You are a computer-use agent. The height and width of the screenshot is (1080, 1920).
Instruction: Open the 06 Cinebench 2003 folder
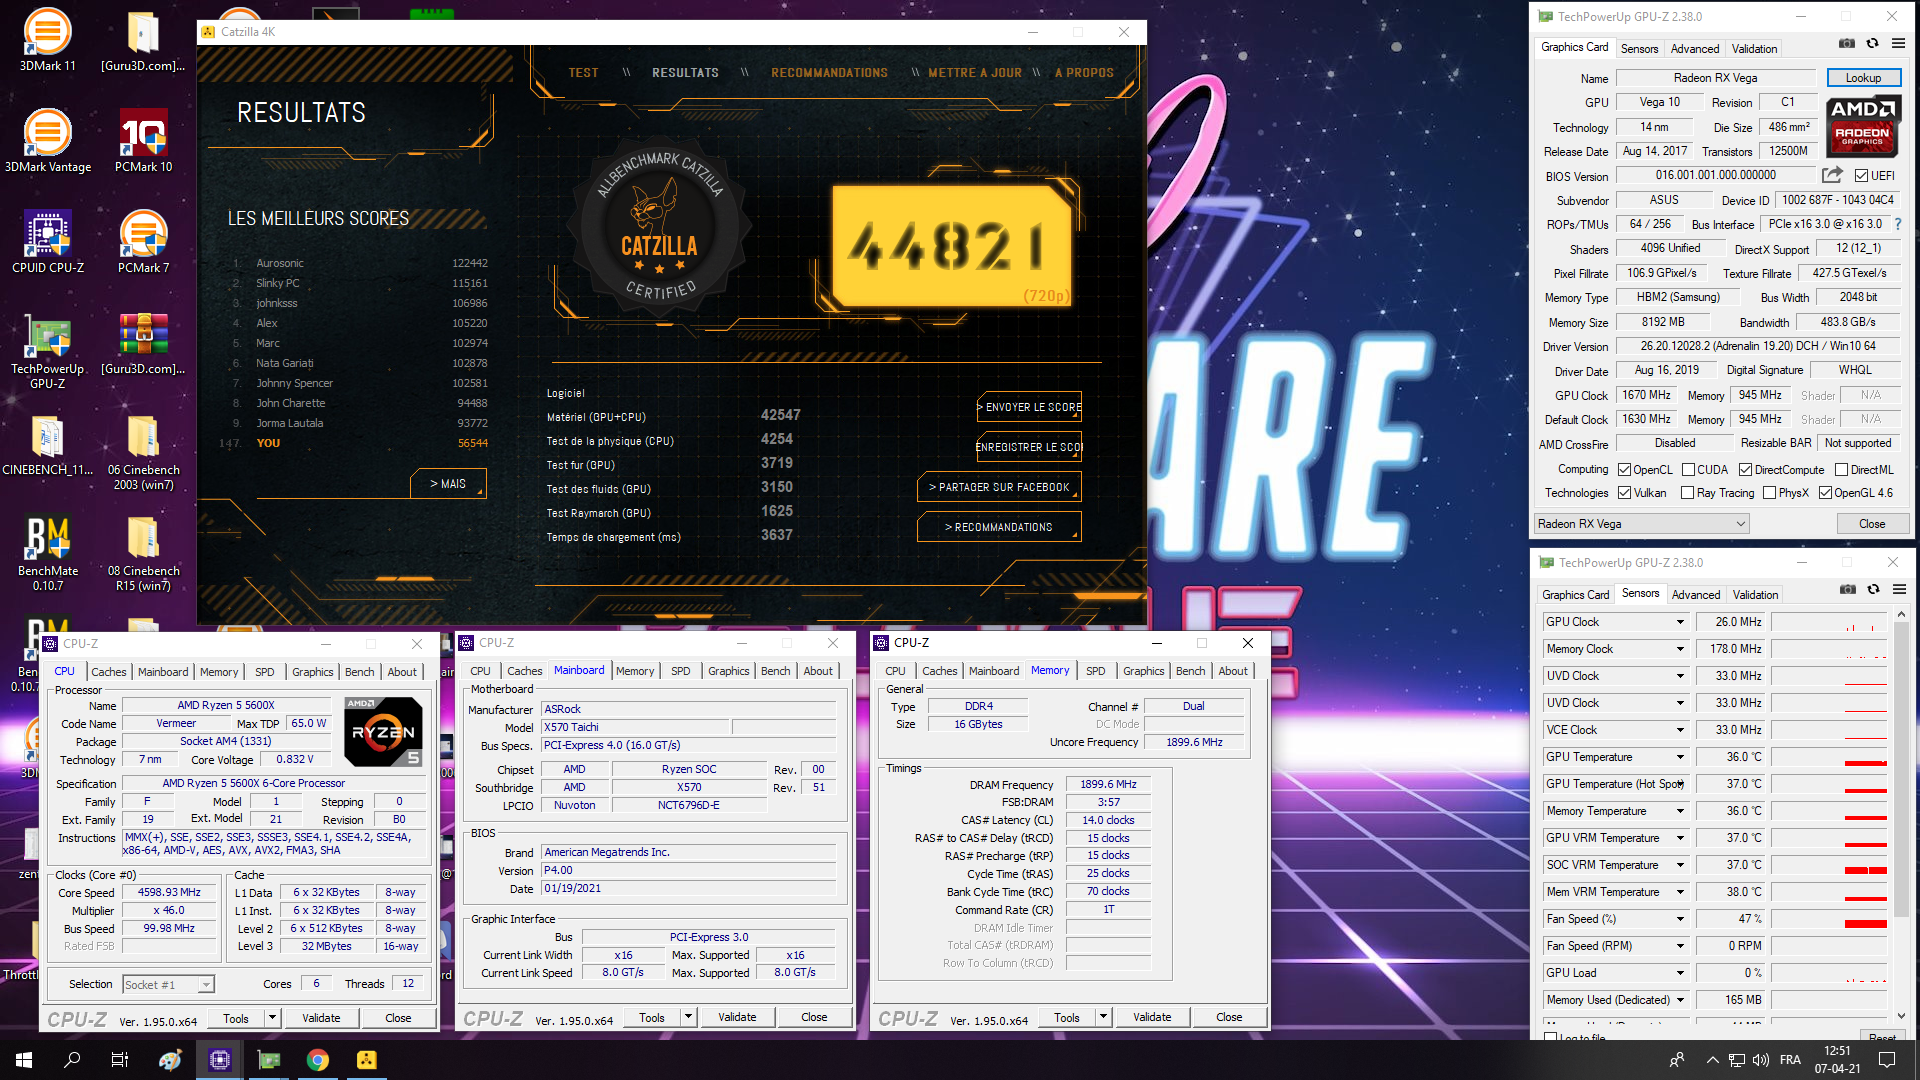143,451
